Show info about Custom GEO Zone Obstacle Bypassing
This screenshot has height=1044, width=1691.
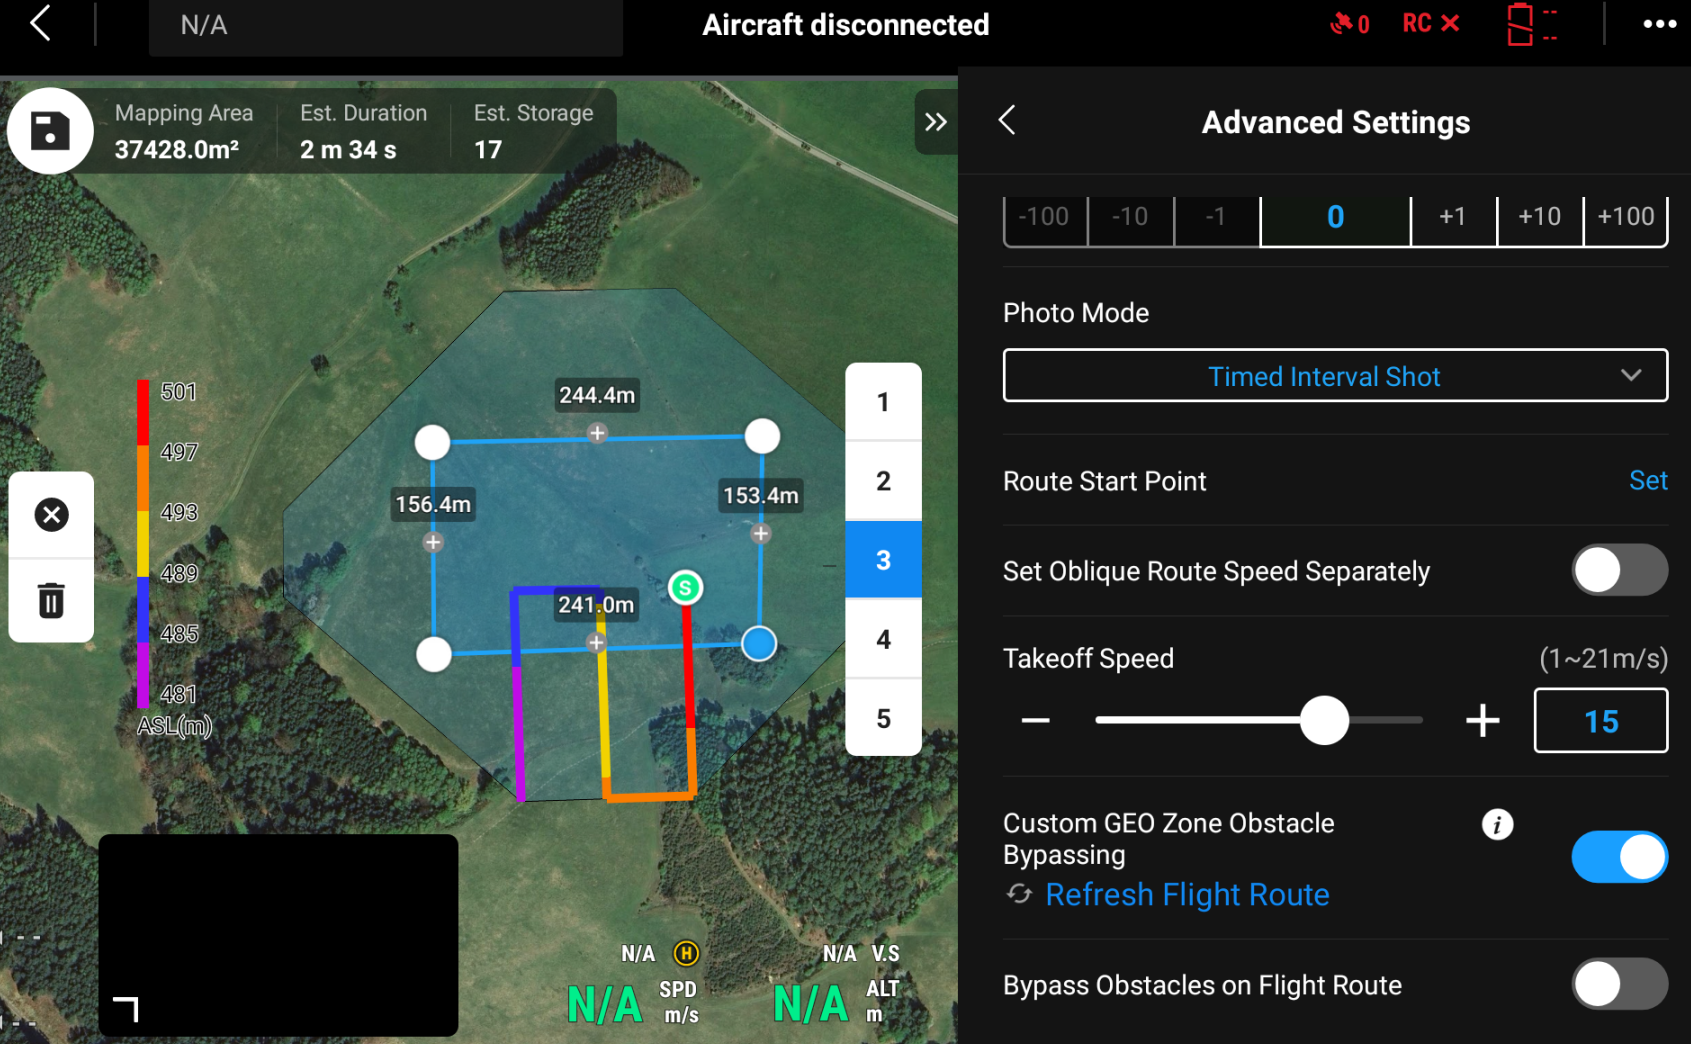[x=1497, y=825]
